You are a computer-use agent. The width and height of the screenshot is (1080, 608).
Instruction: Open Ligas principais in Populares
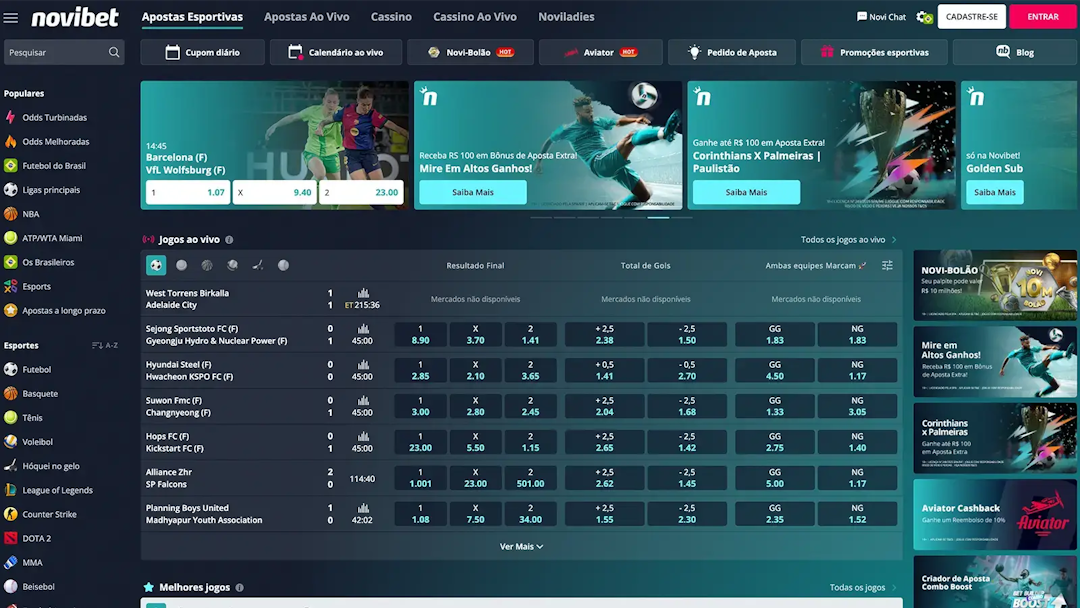[x=51, y=190]
